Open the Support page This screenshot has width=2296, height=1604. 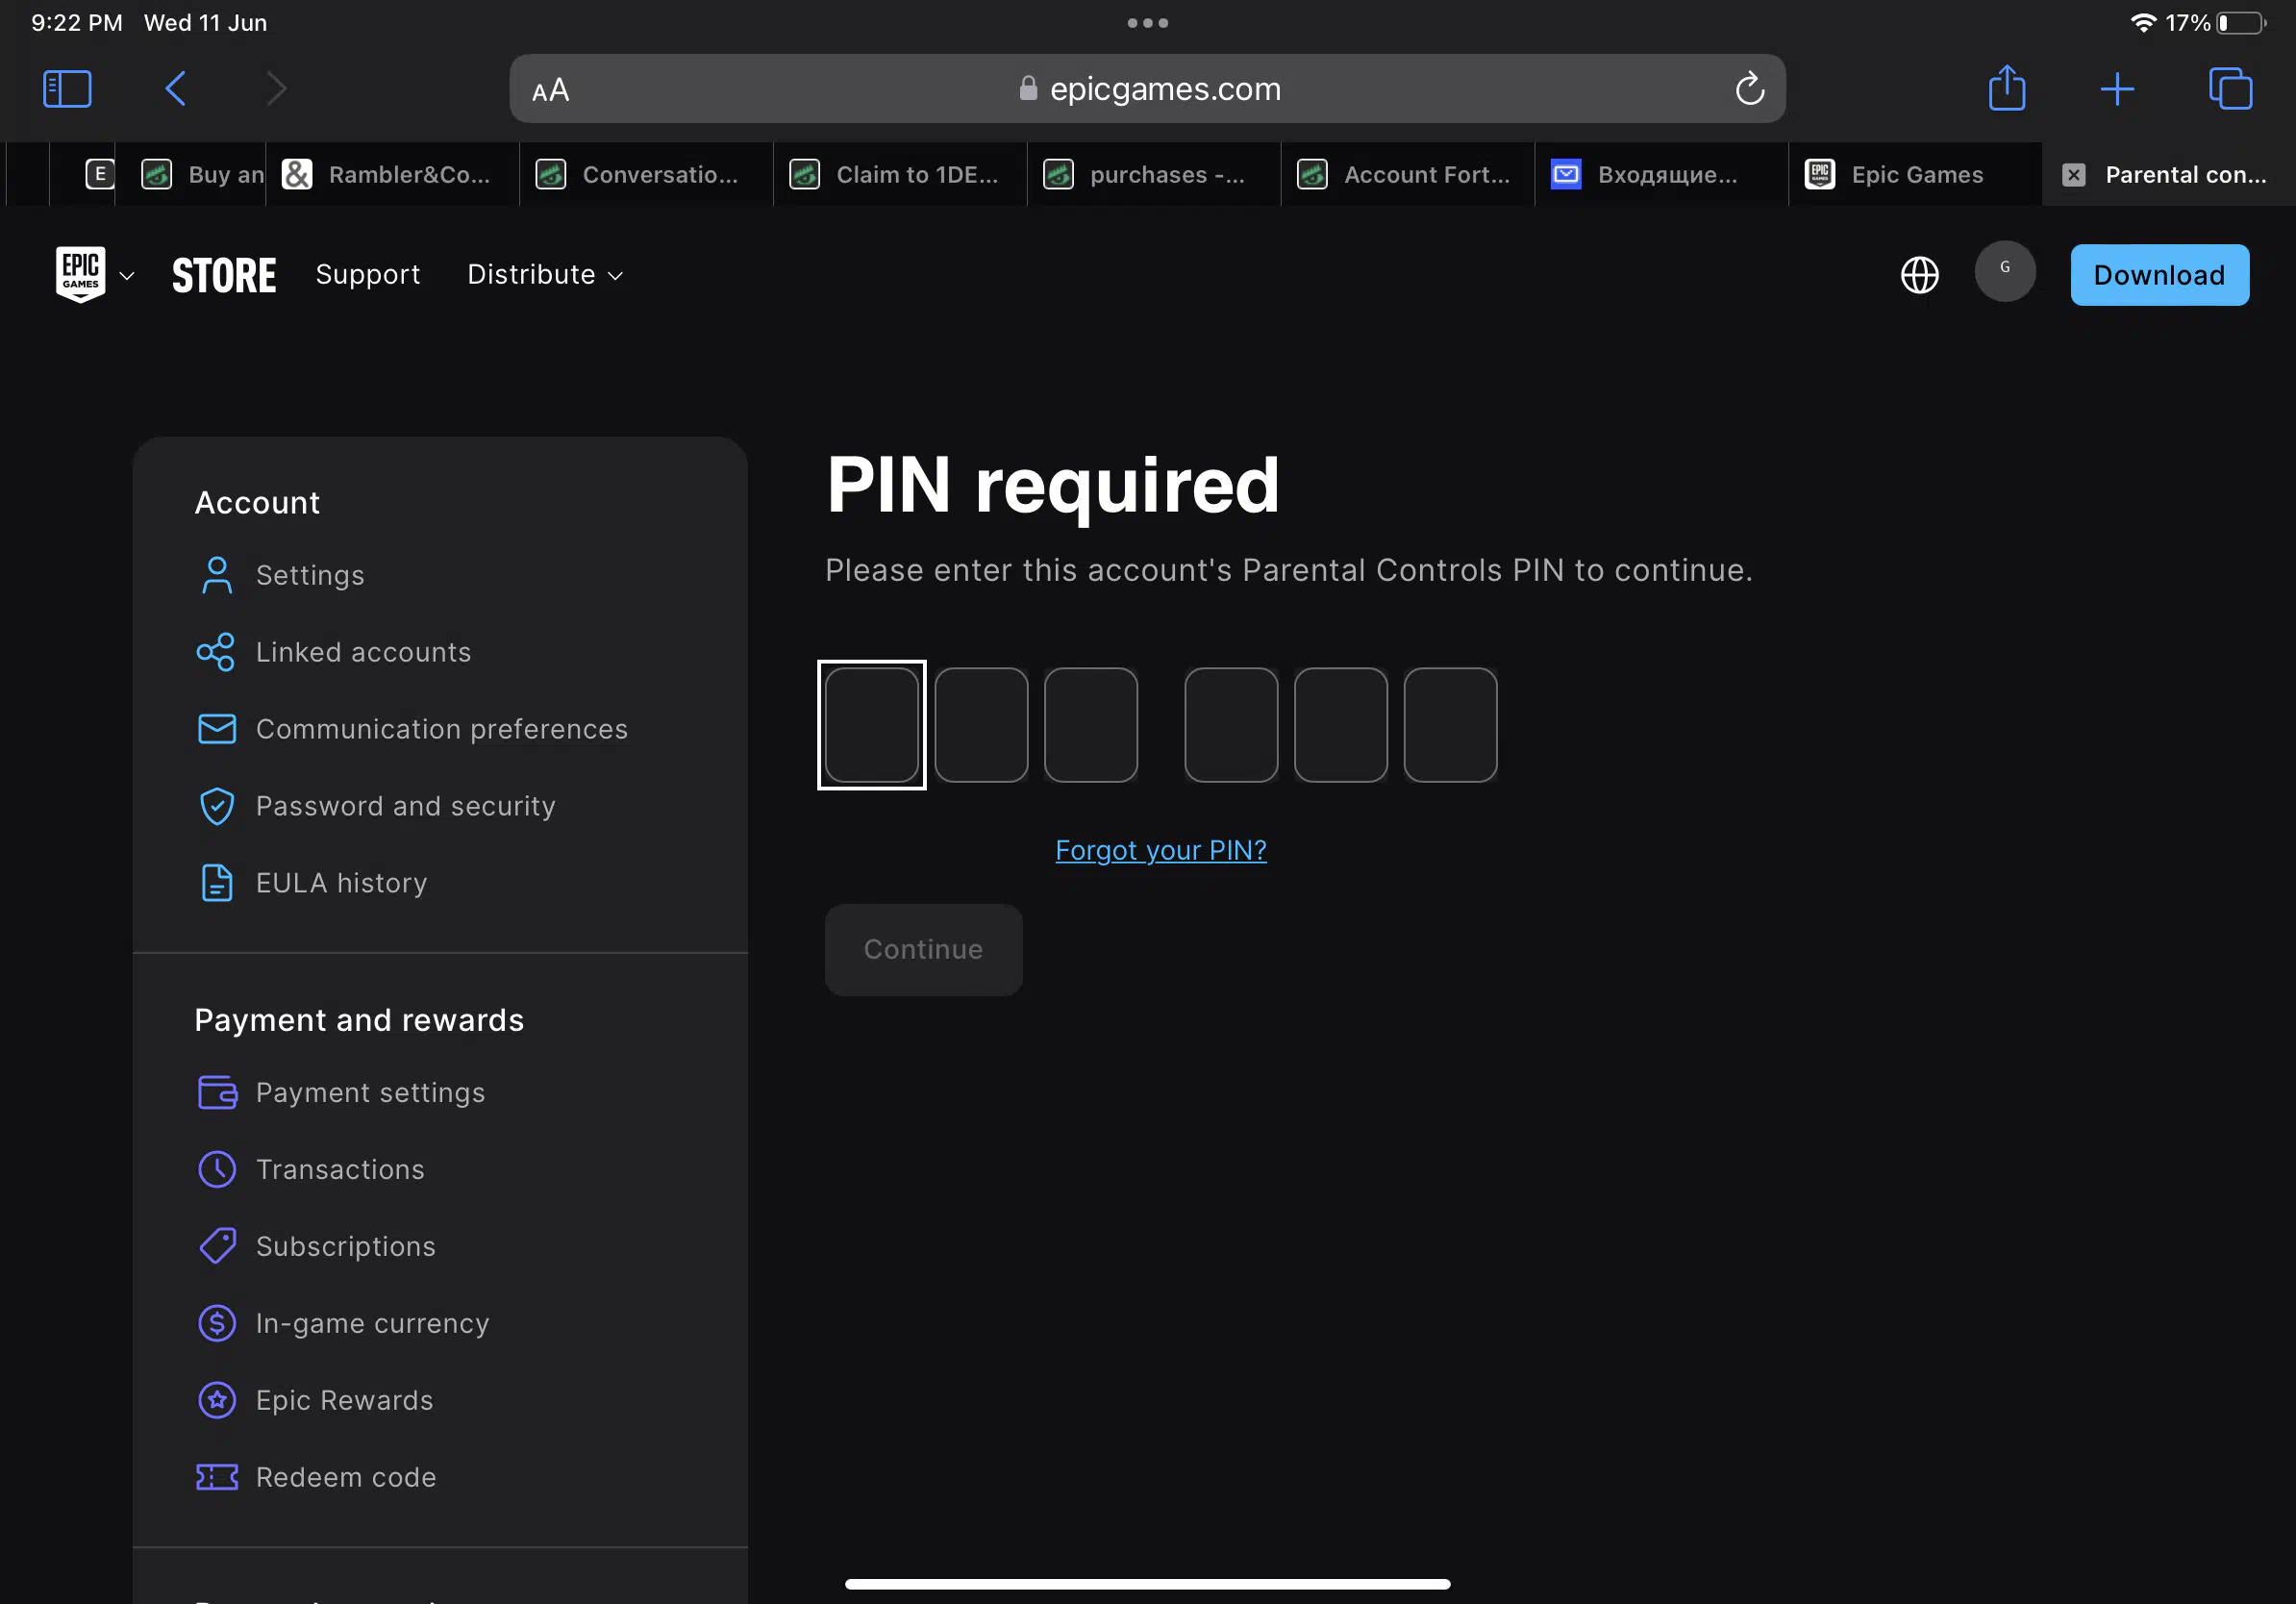[x=368, y=274]
